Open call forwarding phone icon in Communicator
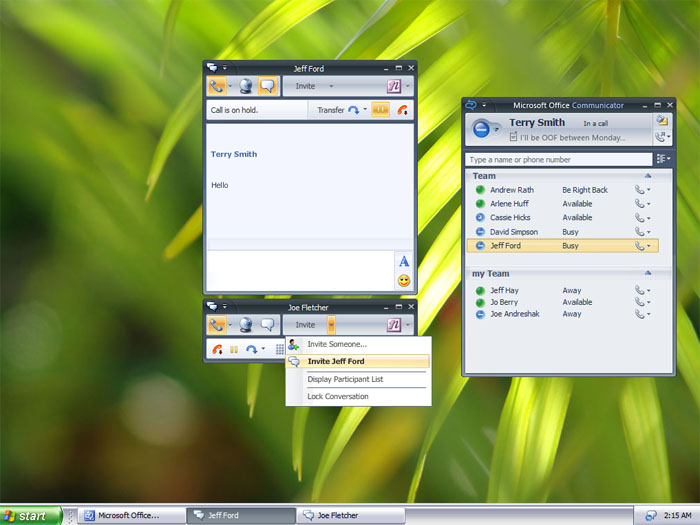700x525 pixels. [662, 137]
